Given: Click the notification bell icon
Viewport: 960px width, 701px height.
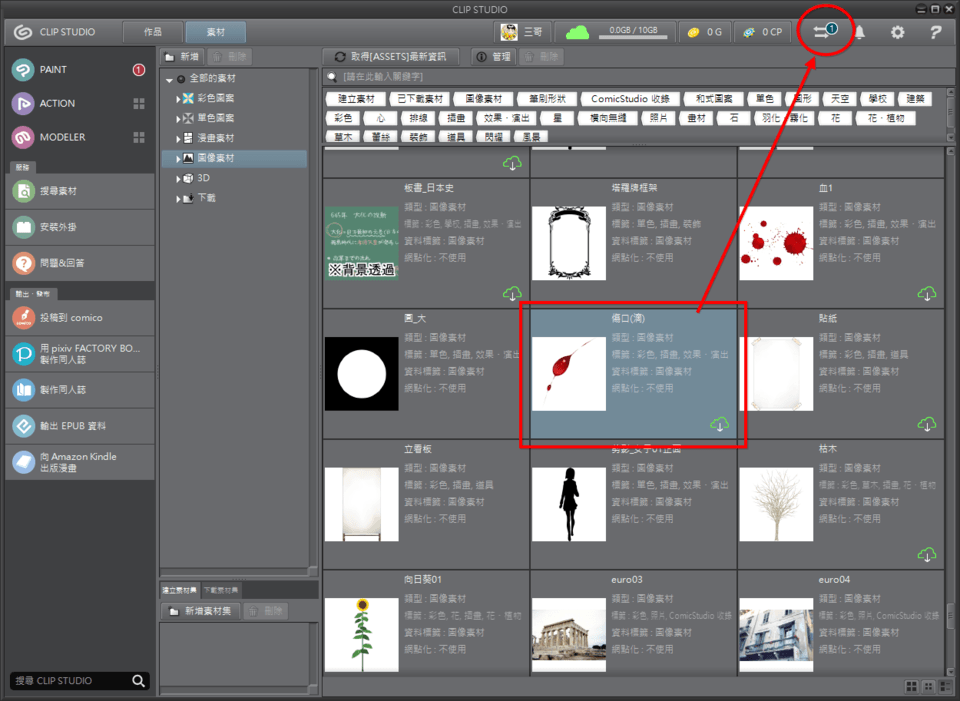Looking at the screenshot, I should pos(859,32).
